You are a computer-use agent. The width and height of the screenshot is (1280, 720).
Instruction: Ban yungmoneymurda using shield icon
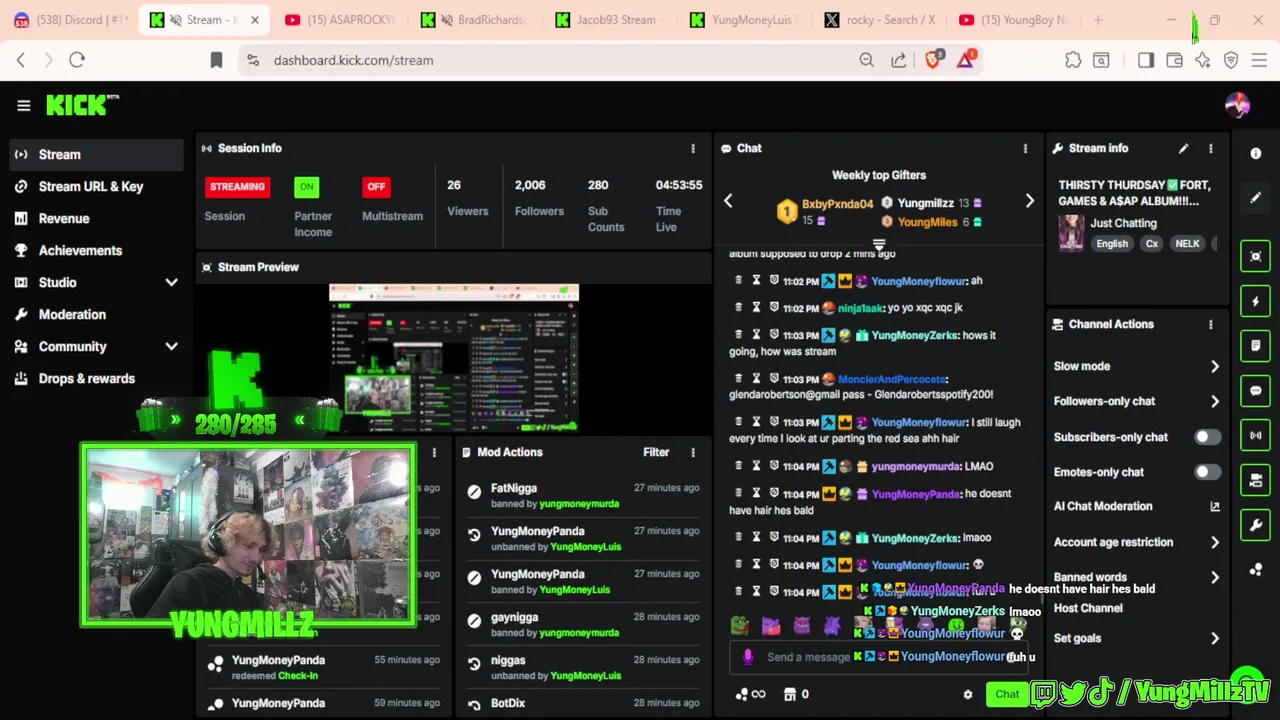click(774, 466)
